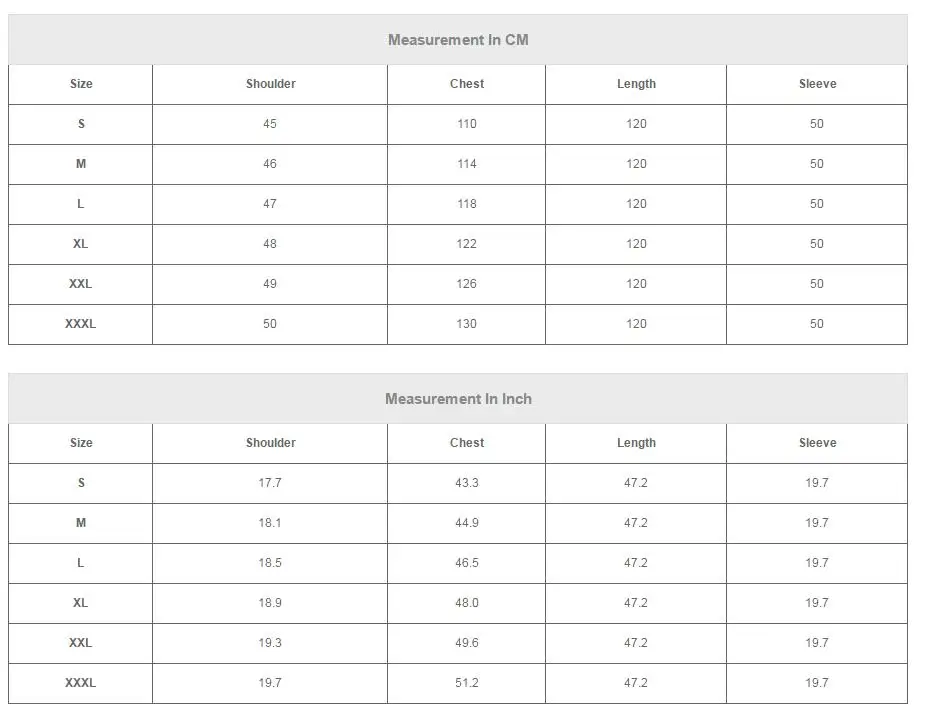Click the Measurement In Inch header

[458, 399]
